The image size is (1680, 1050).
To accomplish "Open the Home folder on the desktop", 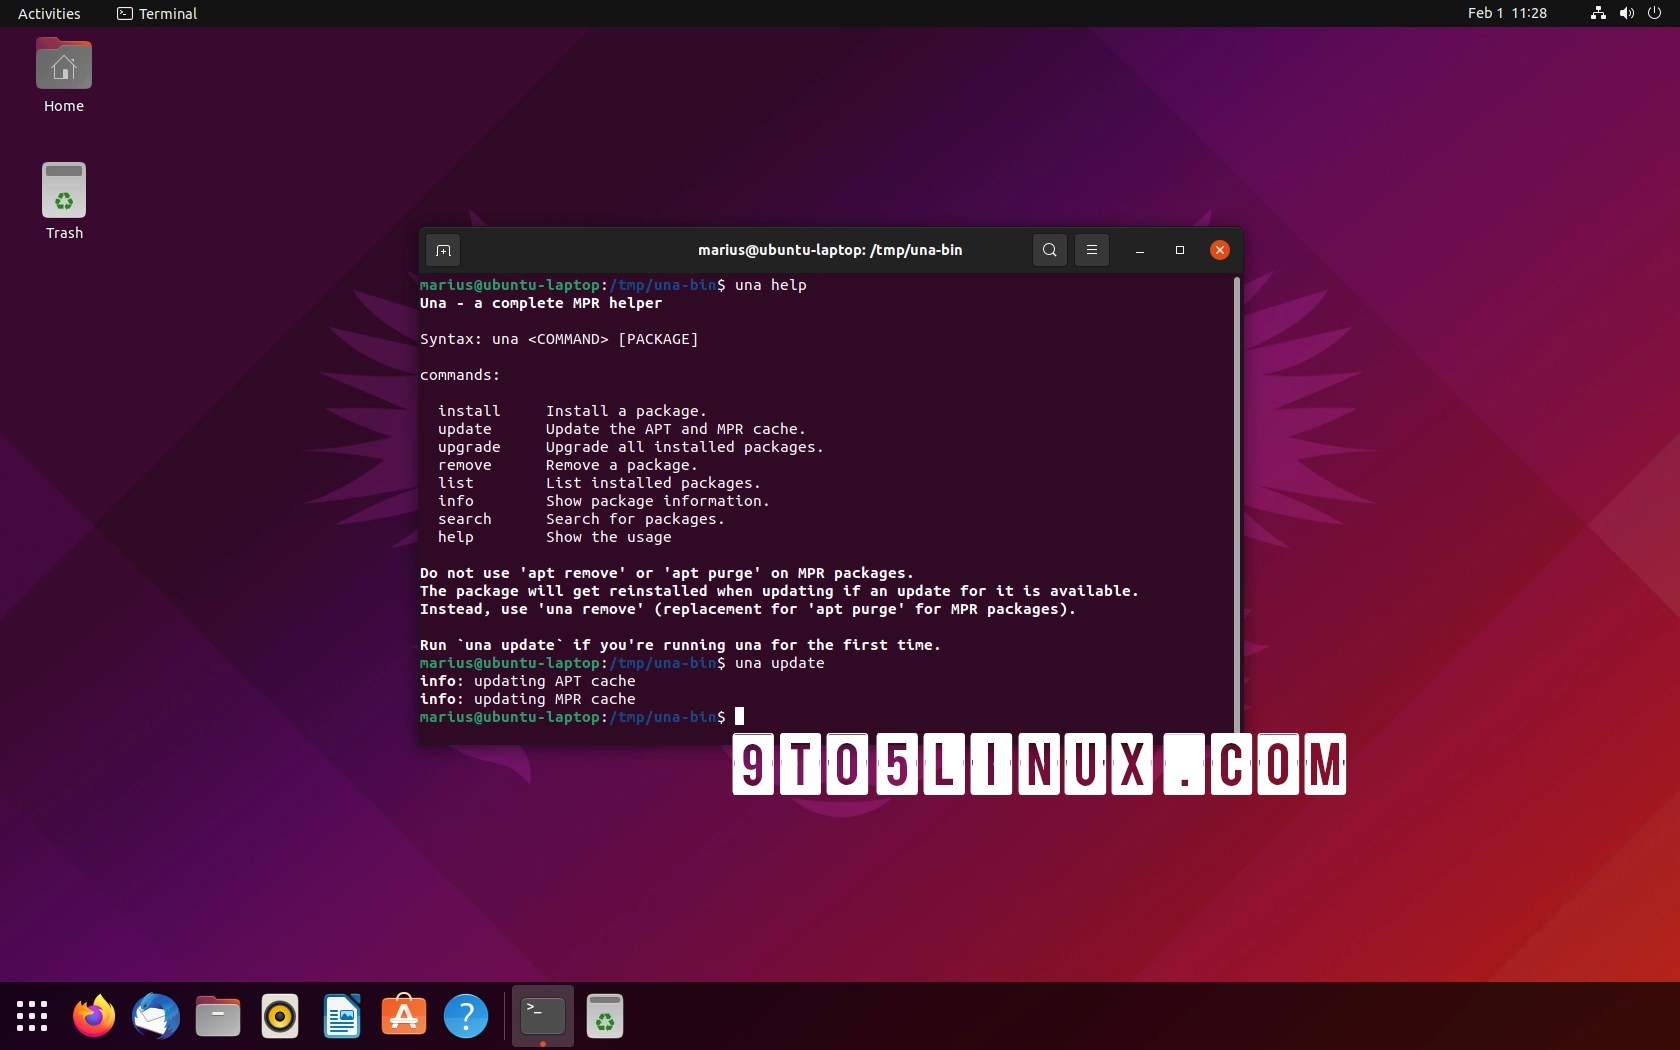I will click(x=62, y=68).
